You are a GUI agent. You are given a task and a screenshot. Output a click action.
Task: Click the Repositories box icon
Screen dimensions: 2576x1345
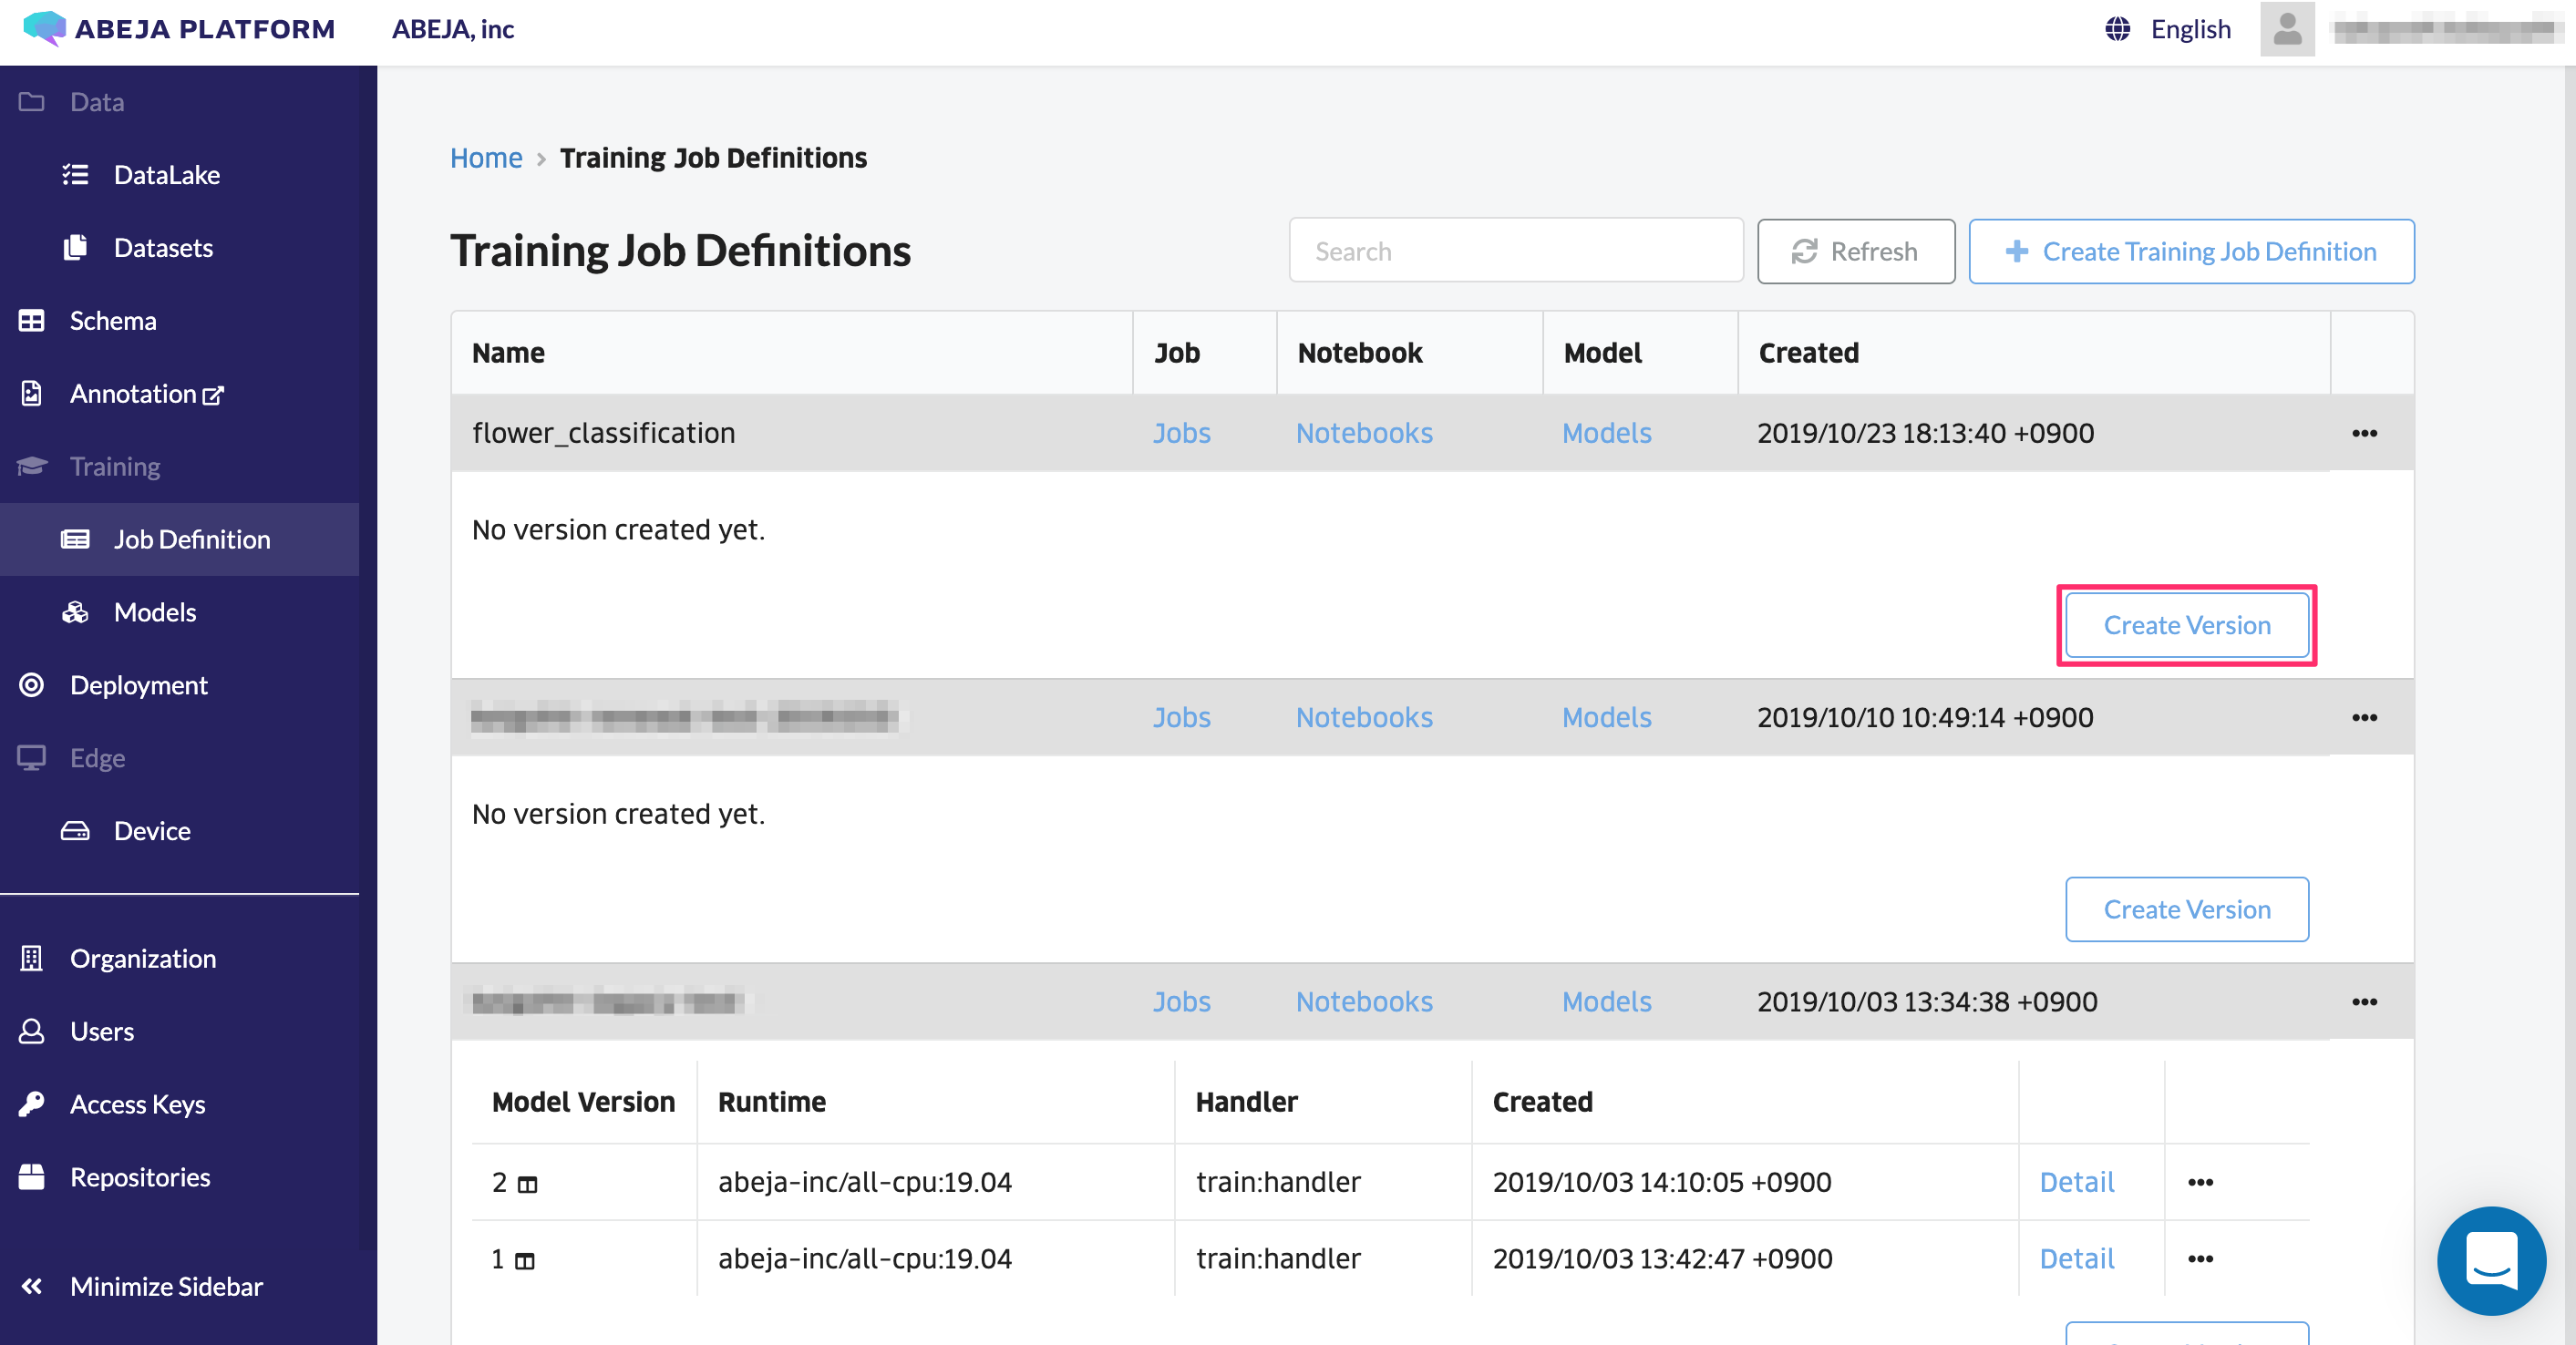[x=32, y=1176]
